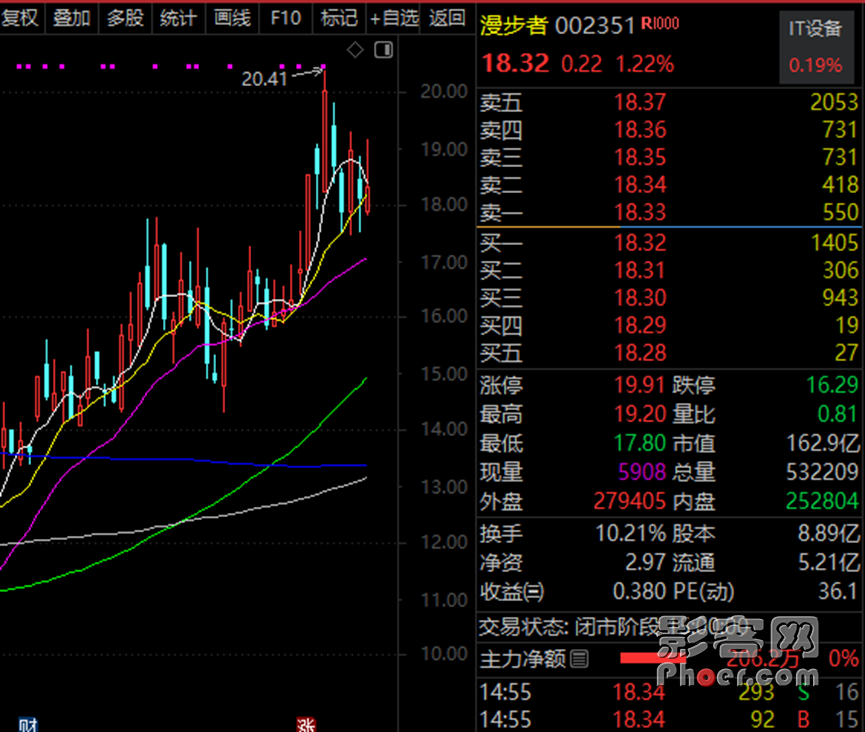
Task: Activate the 画线 drawing tool
Action: point(232,18)
